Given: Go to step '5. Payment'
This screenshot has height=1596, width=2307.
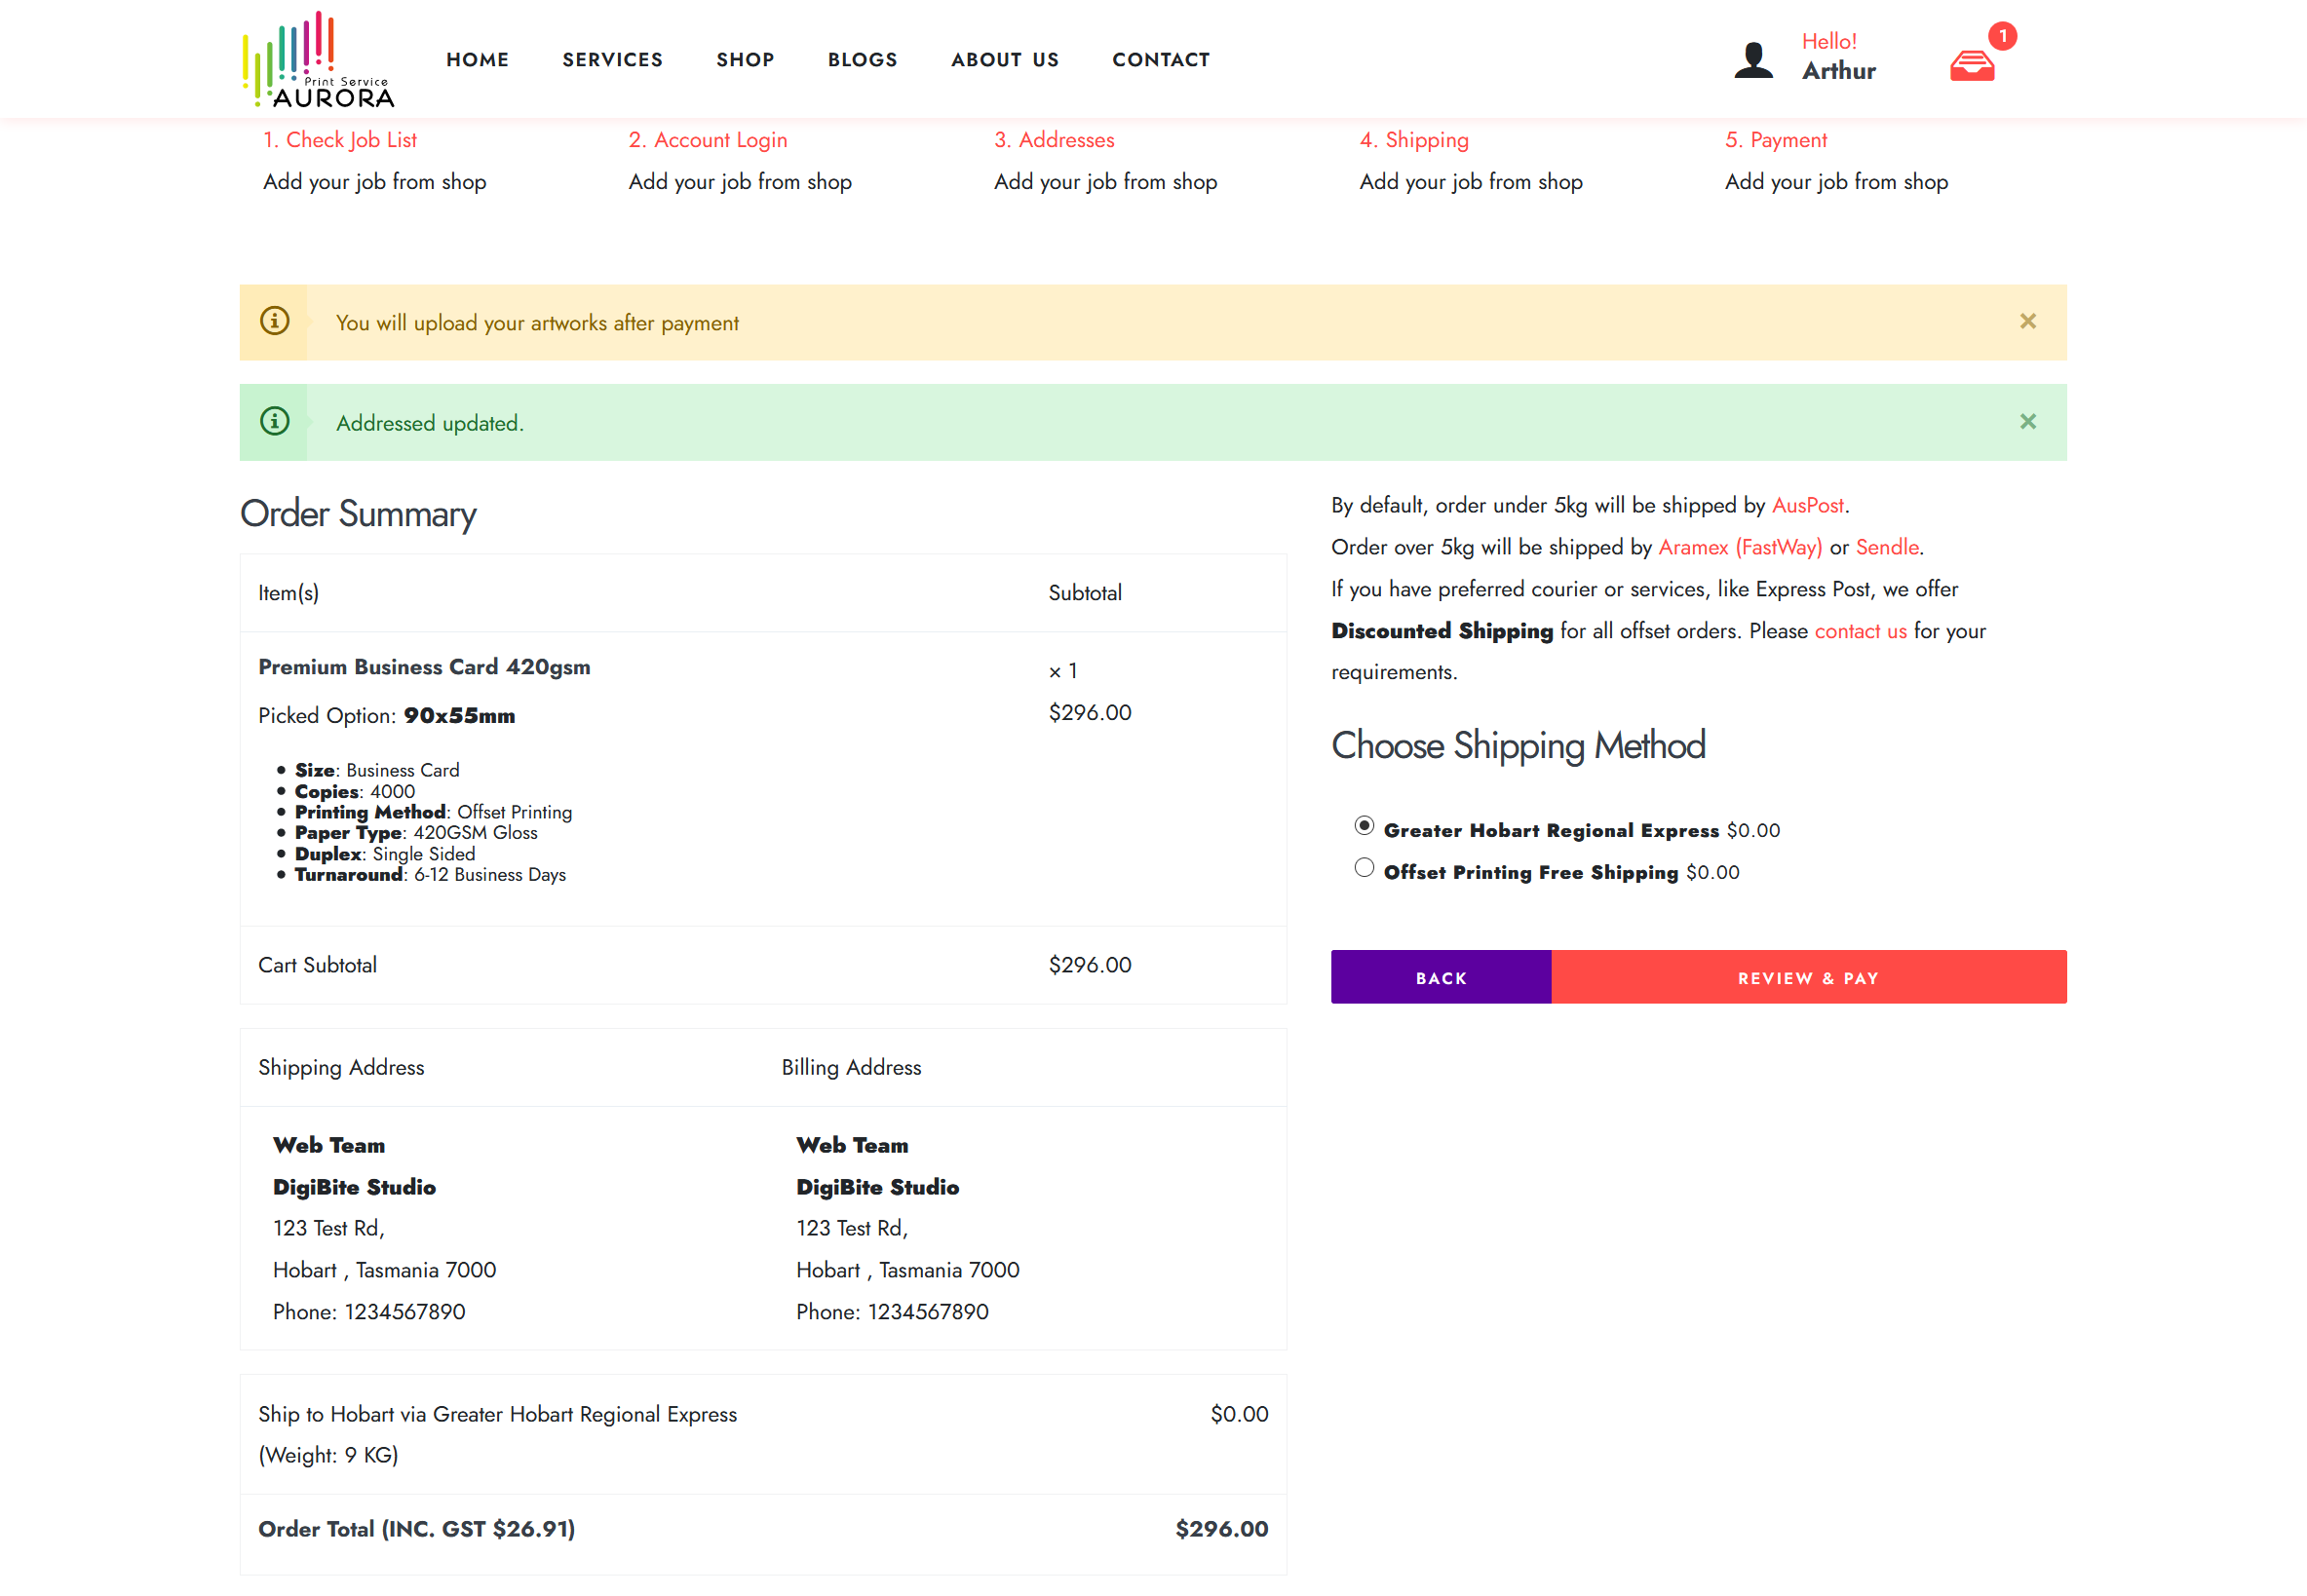Looking at the screenshot, I should pos(1775,140).
